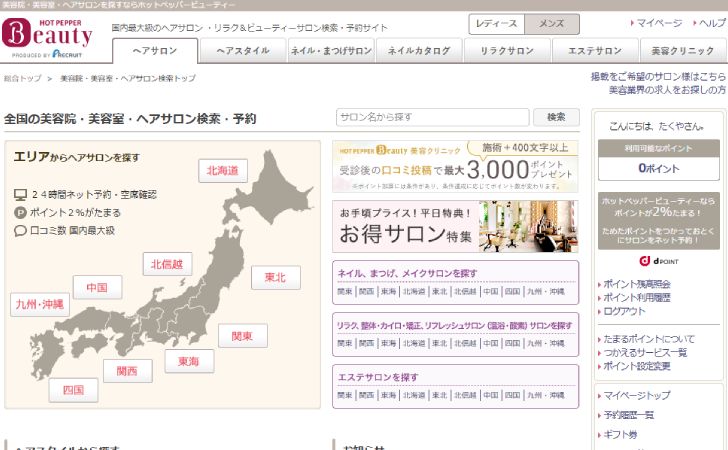Screen dimensions: 728x450
Task: Choose 九州・沖縄 region on the map
Action: pos(39,304)
